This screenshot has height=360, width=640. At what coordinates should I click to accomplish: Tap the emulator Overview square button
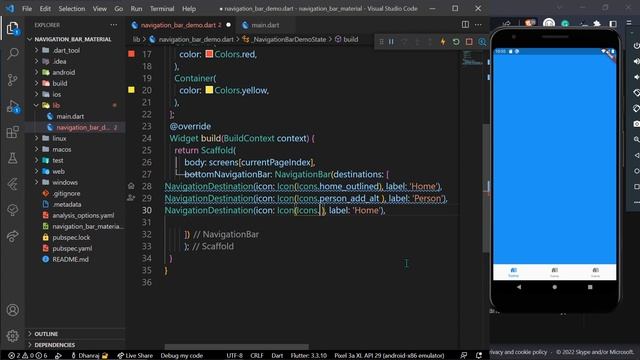coord(590,287)
